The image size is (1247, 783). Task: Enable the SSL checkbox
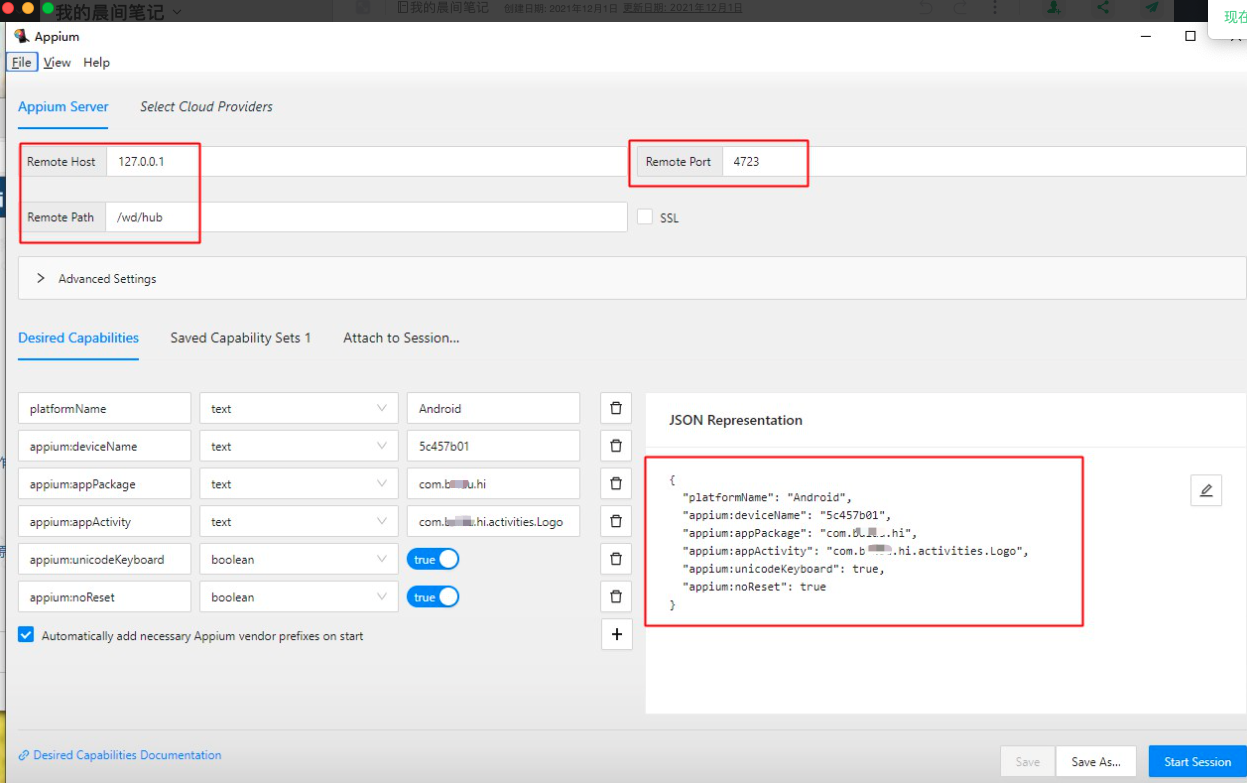tap(645, 217)
